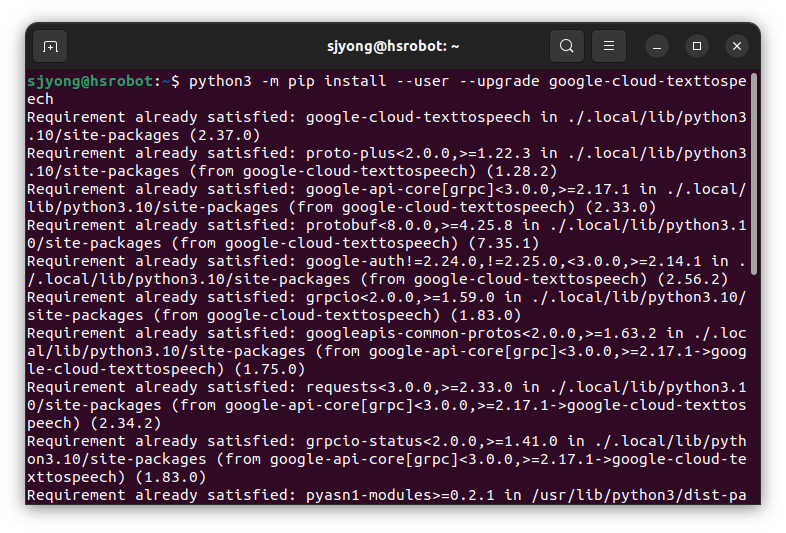Click the googleapis-common-protos package name
Image resolution: width=786 pixels, height=533 pixels.
click(x=414, y=333)
